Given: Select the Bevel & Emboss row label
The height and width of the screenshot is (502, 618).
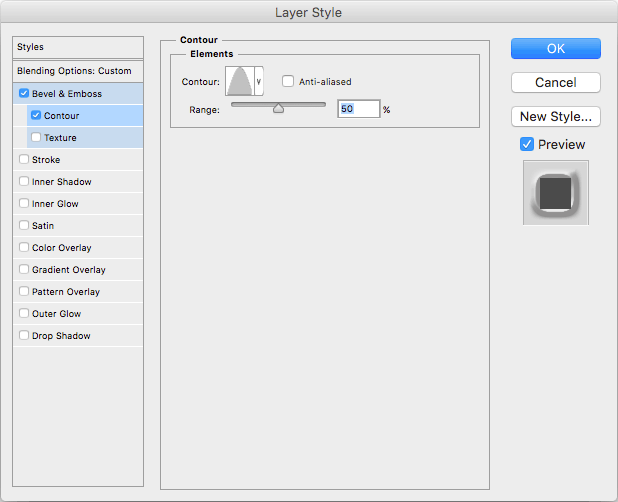Looking at the screenshot, I should point(67,94).
